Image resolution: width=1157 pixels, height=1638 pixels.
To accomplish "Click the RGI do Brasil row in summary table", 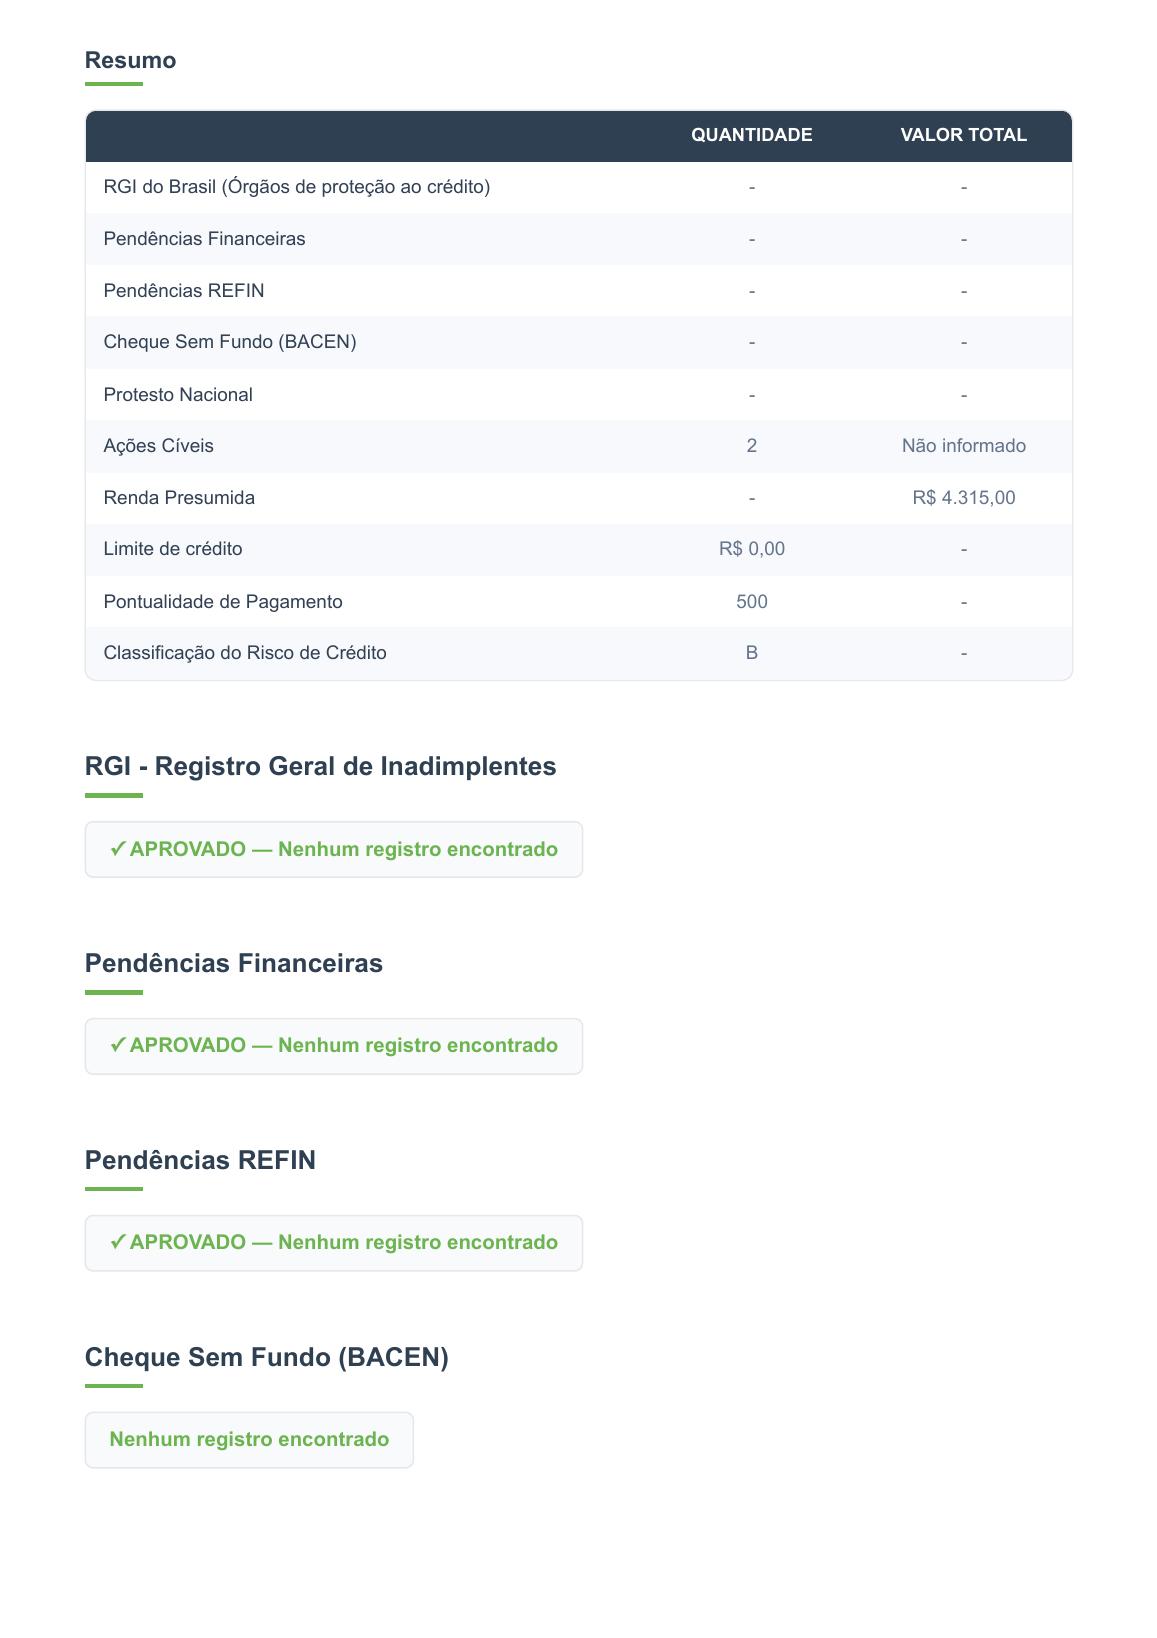I will pyautogui.click(x=296, y=187).
